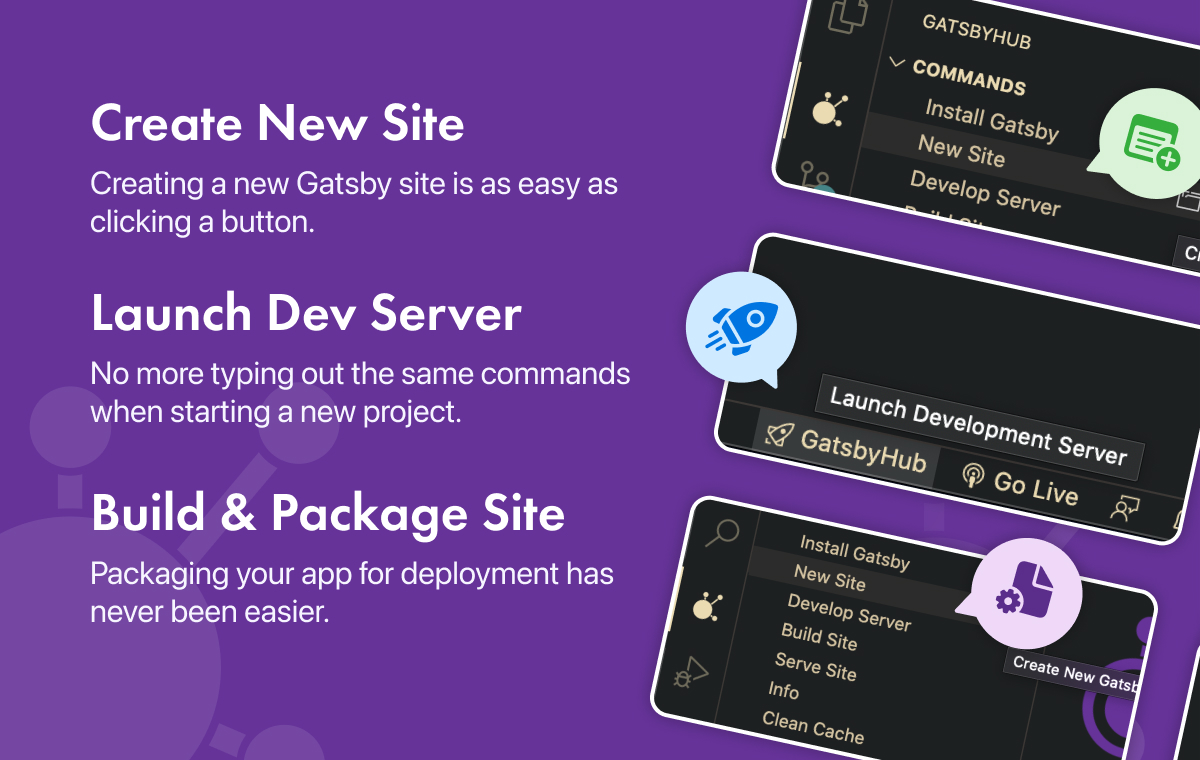1200x760 pixels.
Task: Select Develop Server above Build Site
Action: click(849, 612)
